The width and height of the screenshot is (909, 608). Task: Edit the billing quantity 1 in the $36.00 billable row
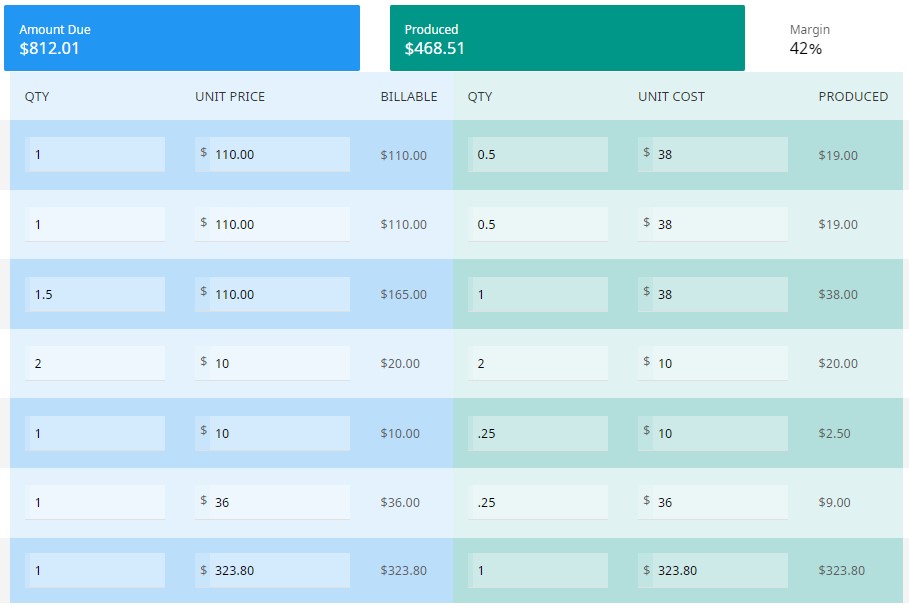pyautogui.click(x=95, y=502)
